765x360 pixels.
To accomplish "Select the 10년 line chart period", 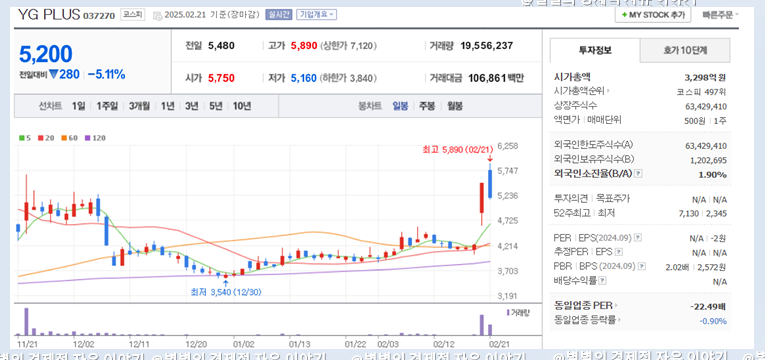I will click(x=242, y=106).
